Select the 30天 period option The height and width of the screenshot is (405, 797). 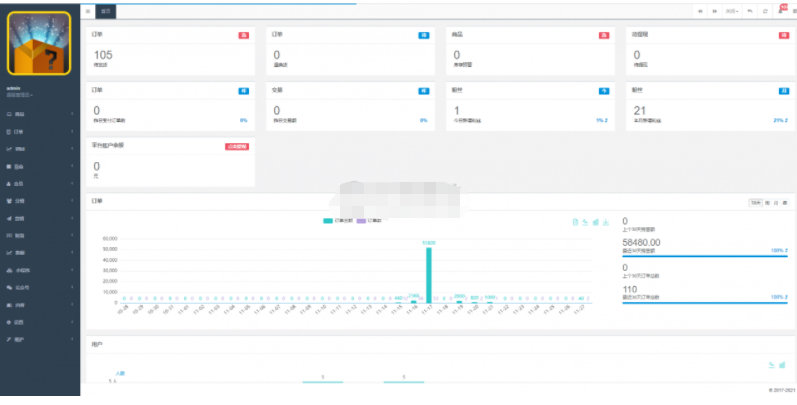(x=755, y=202)
